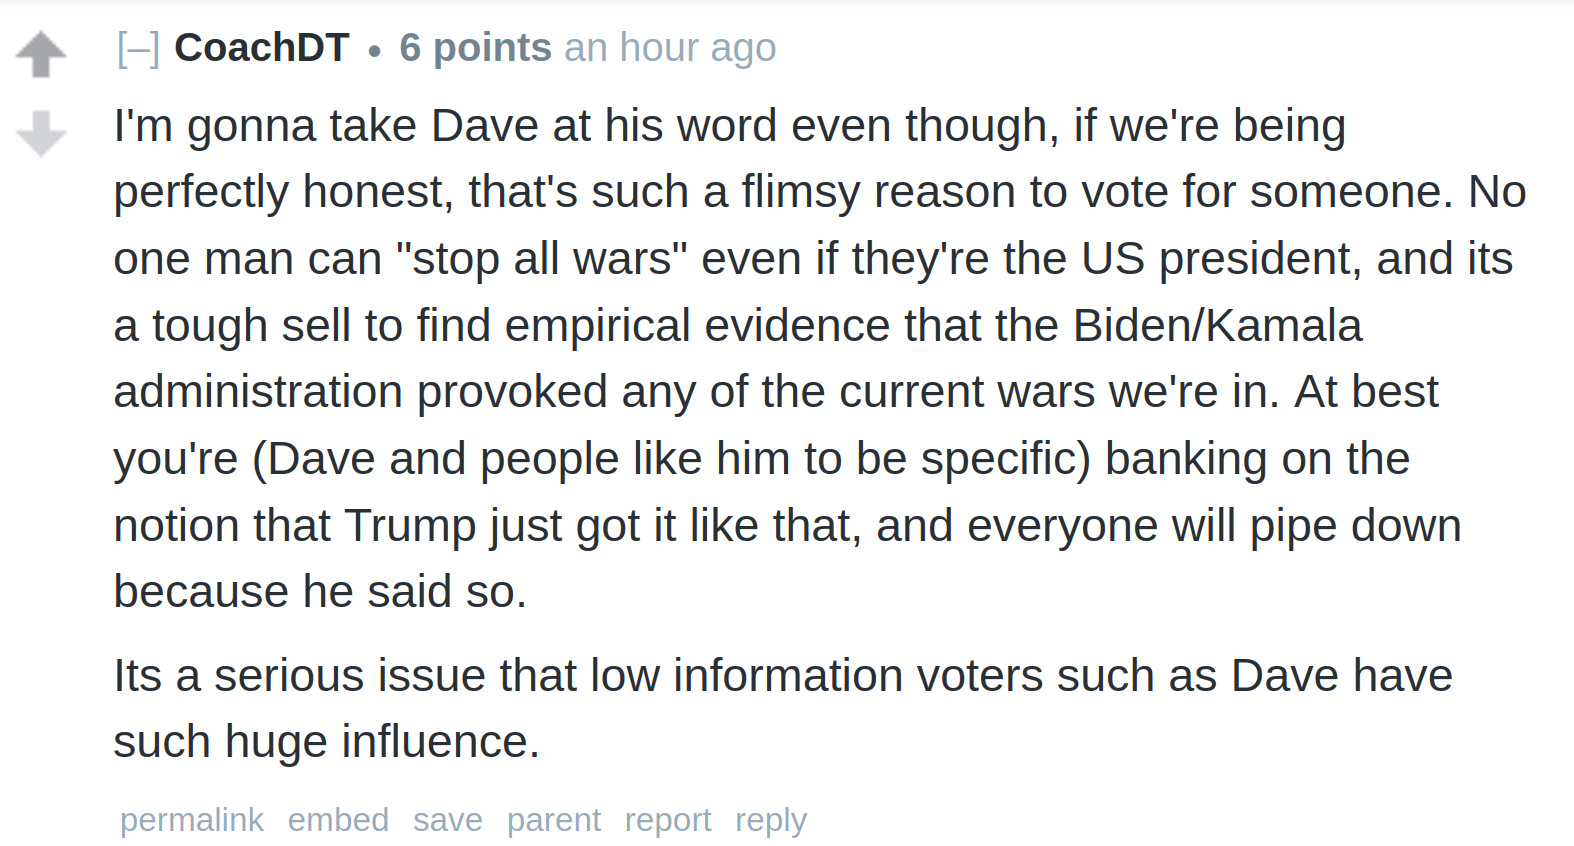Screen dimensions: 1574x846
Task: Downvote CoachDT's comment
Action: click(41, 134)
